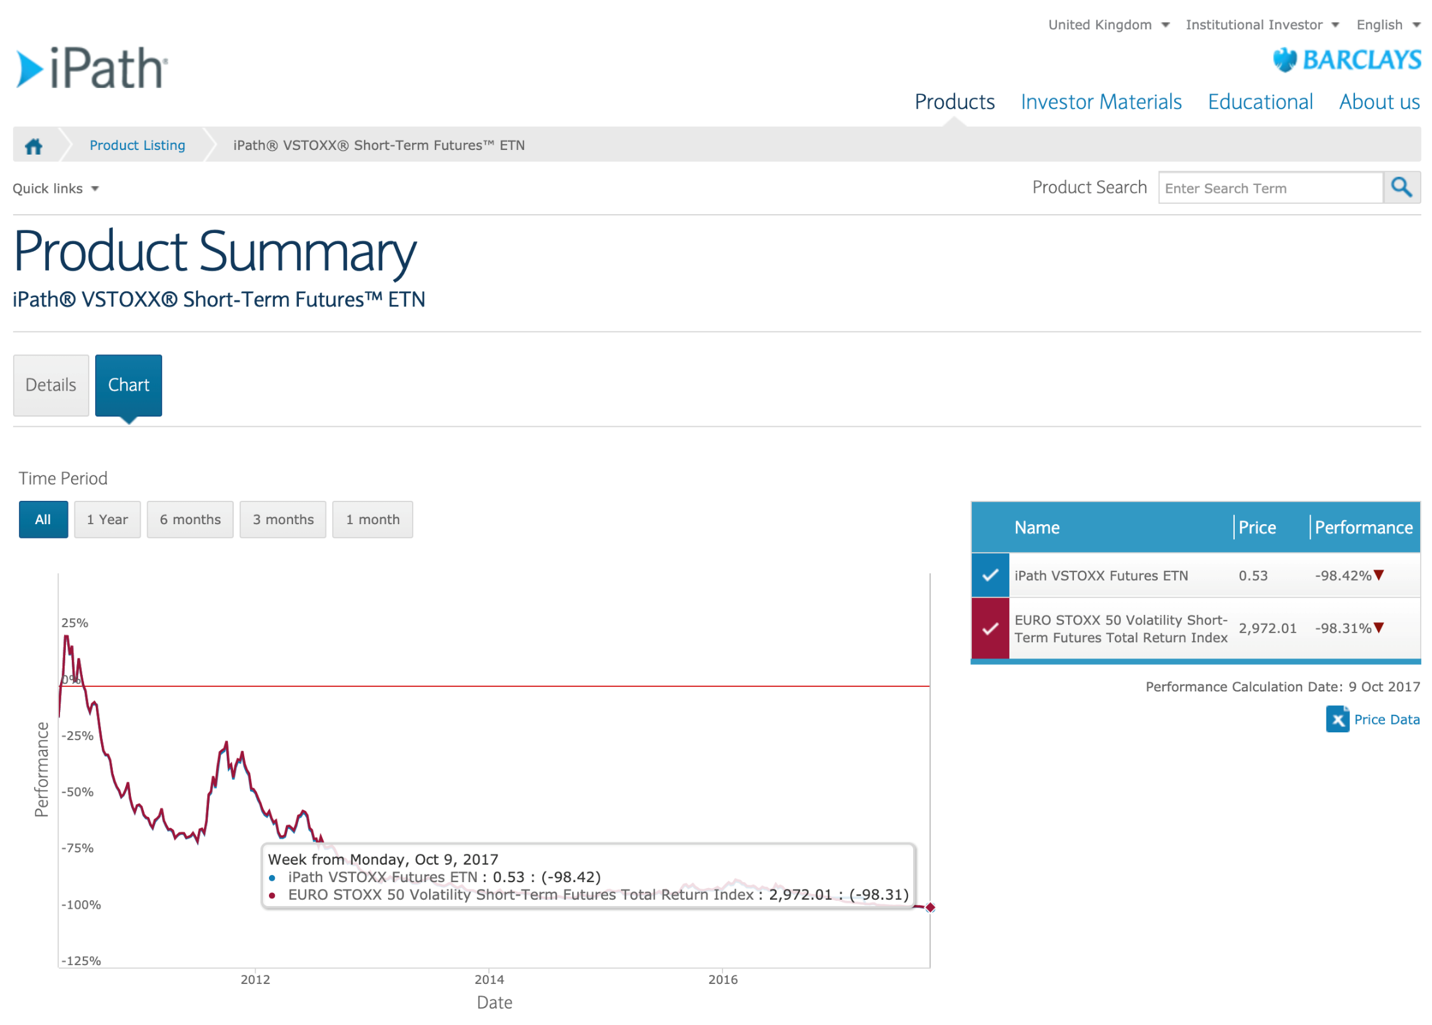Image resolution: width=1432 pixels, height=1025 pixels.
Task: Uncheck the iPath VSTOXX Futures ETN checkbox
Action: click(x=990, y=575)
